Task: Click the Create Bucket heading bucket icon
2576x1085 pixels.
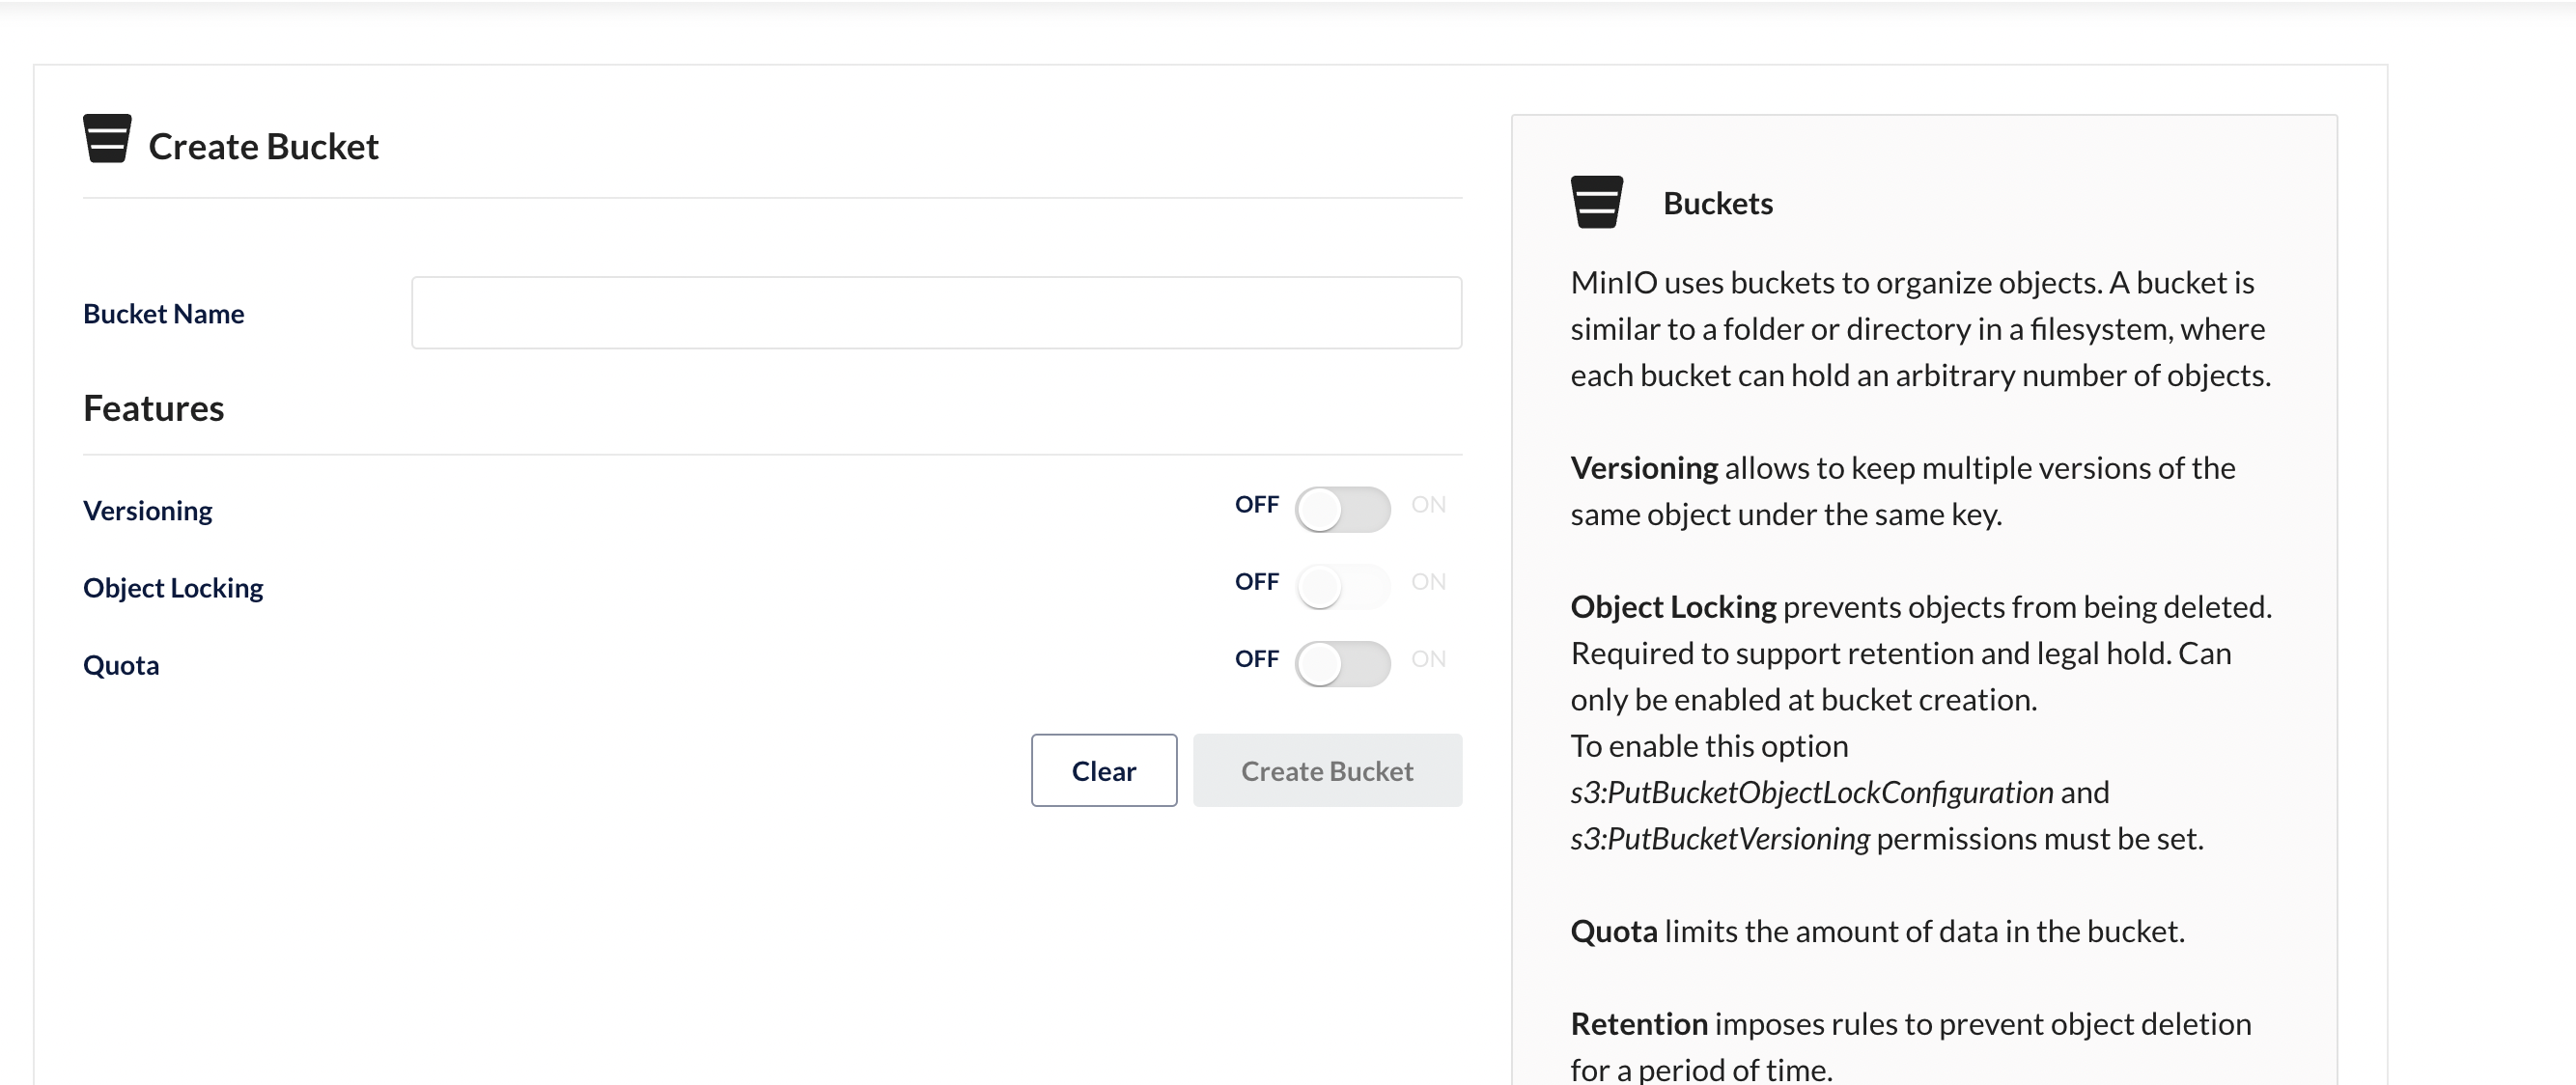Action: [x=107, y=138]
